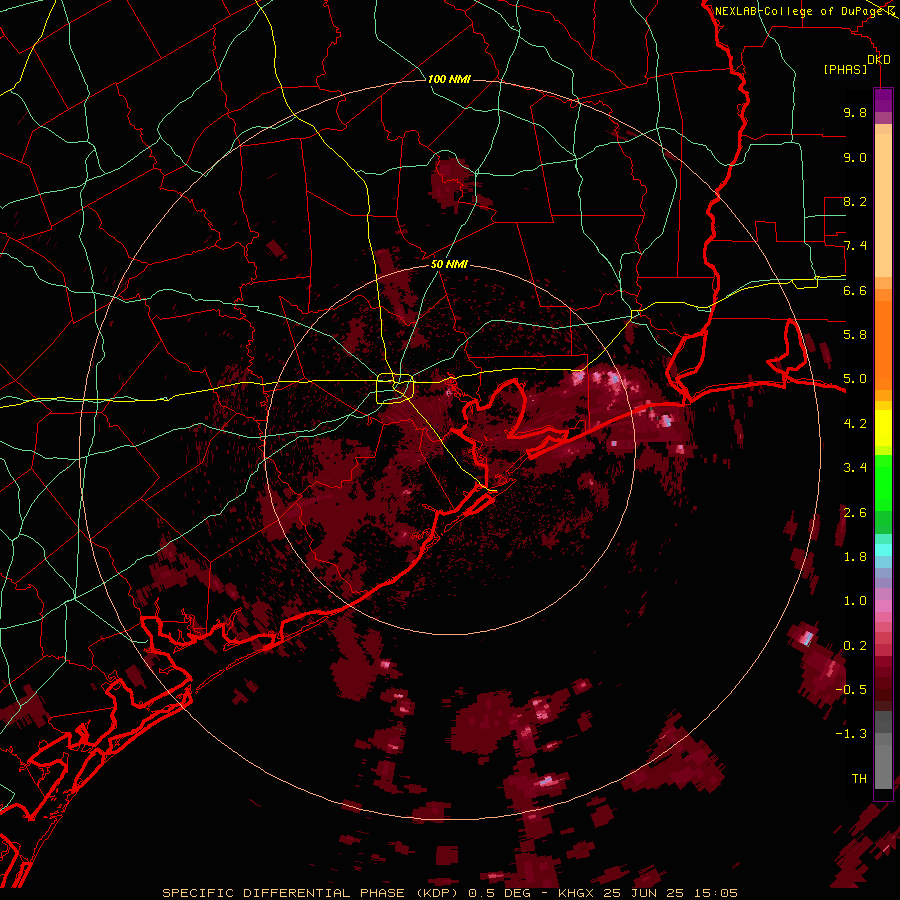Image resolution: width=900 pixels, height=900 pixels.
Task: Click the -0.5 value on the color scale
Action: [851, 690]
